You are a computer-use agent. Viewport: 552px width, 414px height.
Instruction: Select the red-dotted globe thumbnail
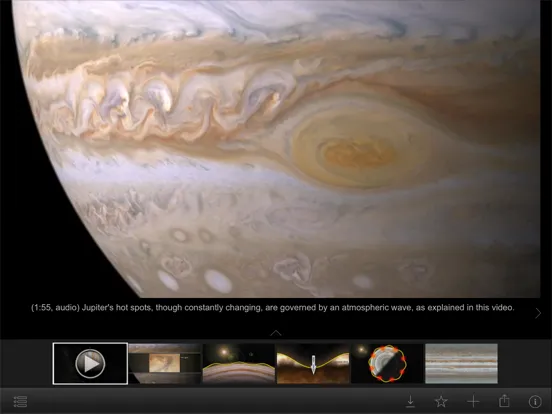click(387, 364)
